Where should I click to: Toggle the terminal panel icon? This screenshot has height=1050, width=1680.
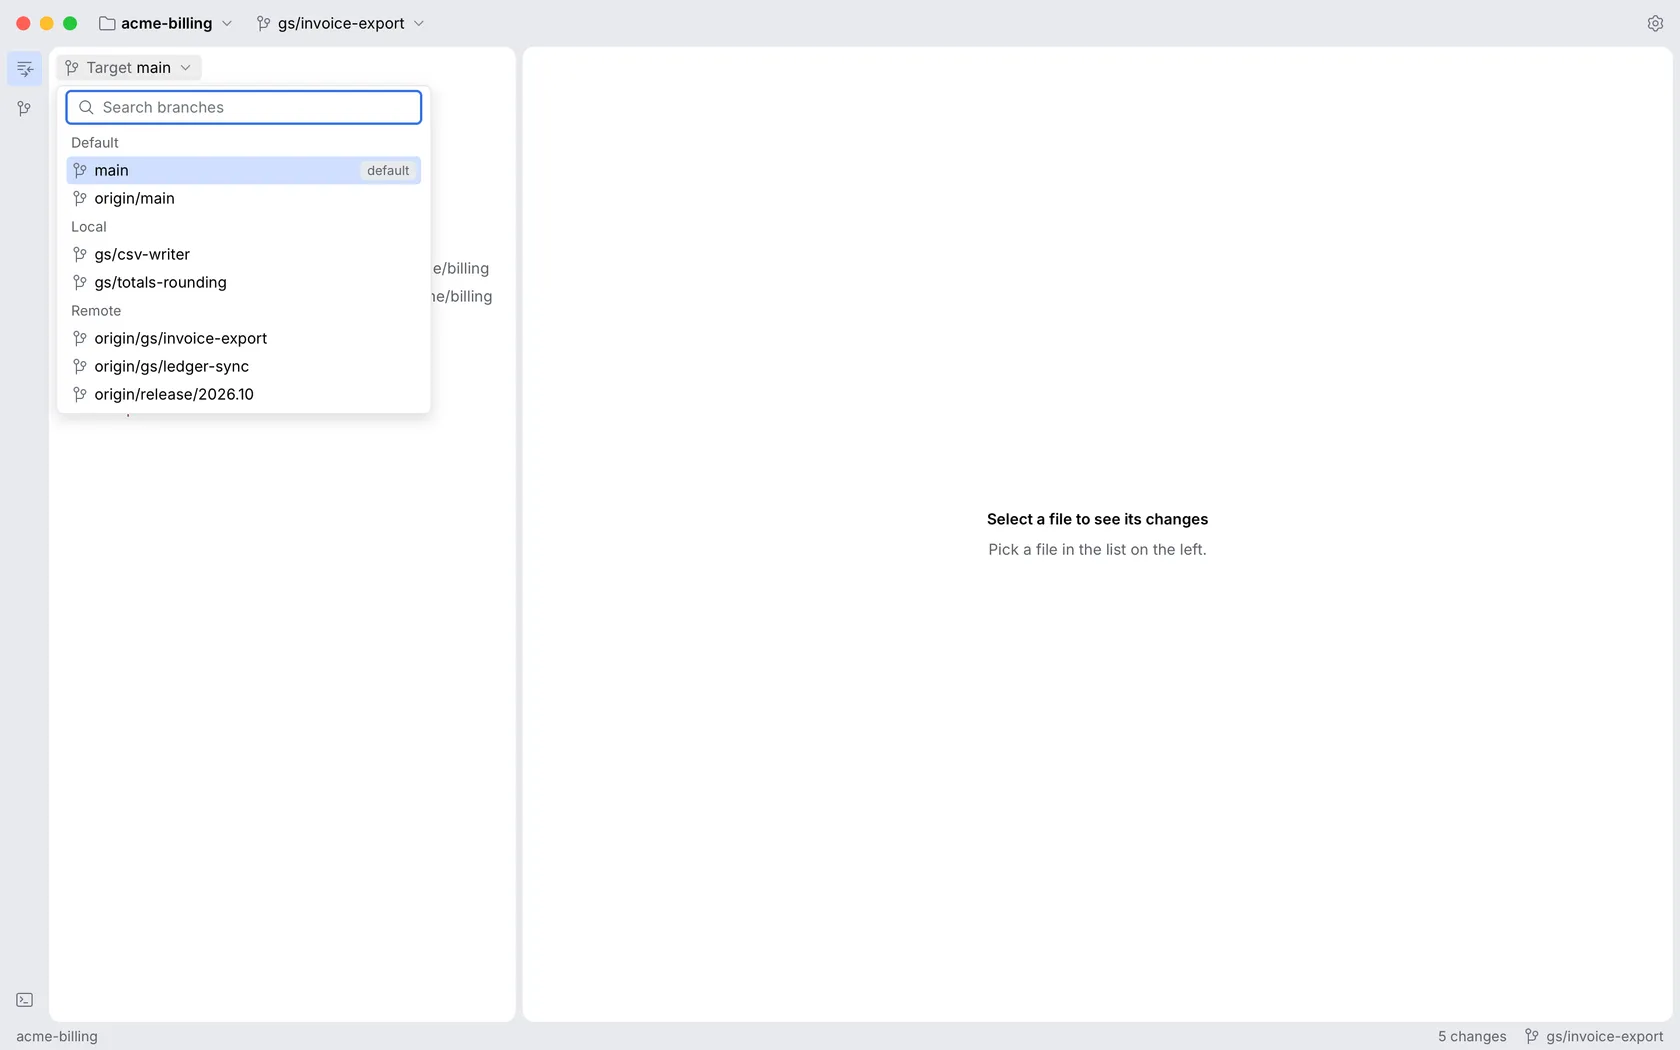(x=25, y=1000)
